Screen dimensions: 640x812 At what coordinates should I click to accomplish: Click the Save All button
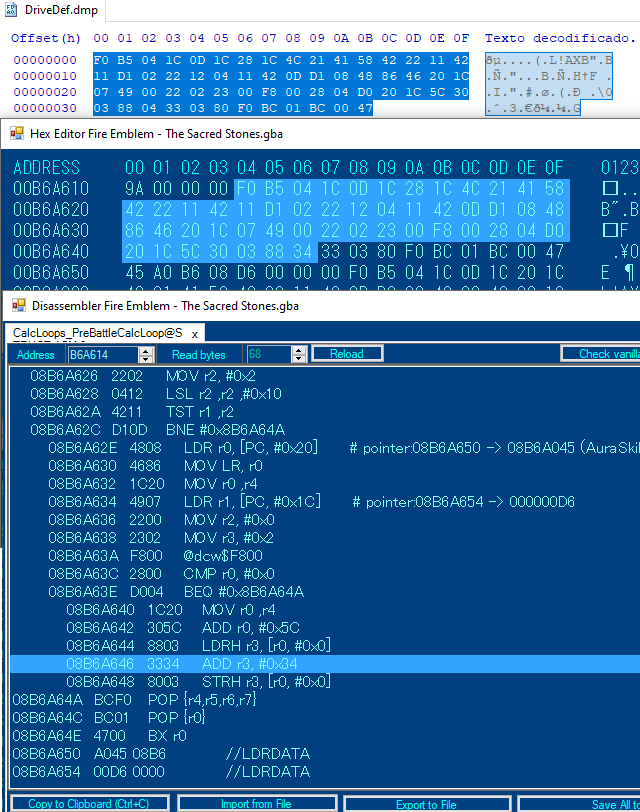[x=602, y=804]
